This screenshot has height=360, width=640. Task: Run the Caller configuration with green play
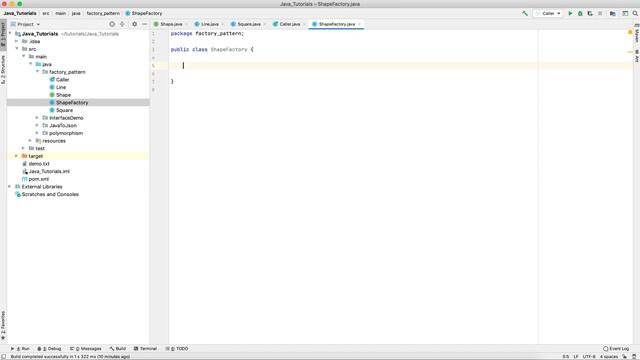click(x=570, y=13)
